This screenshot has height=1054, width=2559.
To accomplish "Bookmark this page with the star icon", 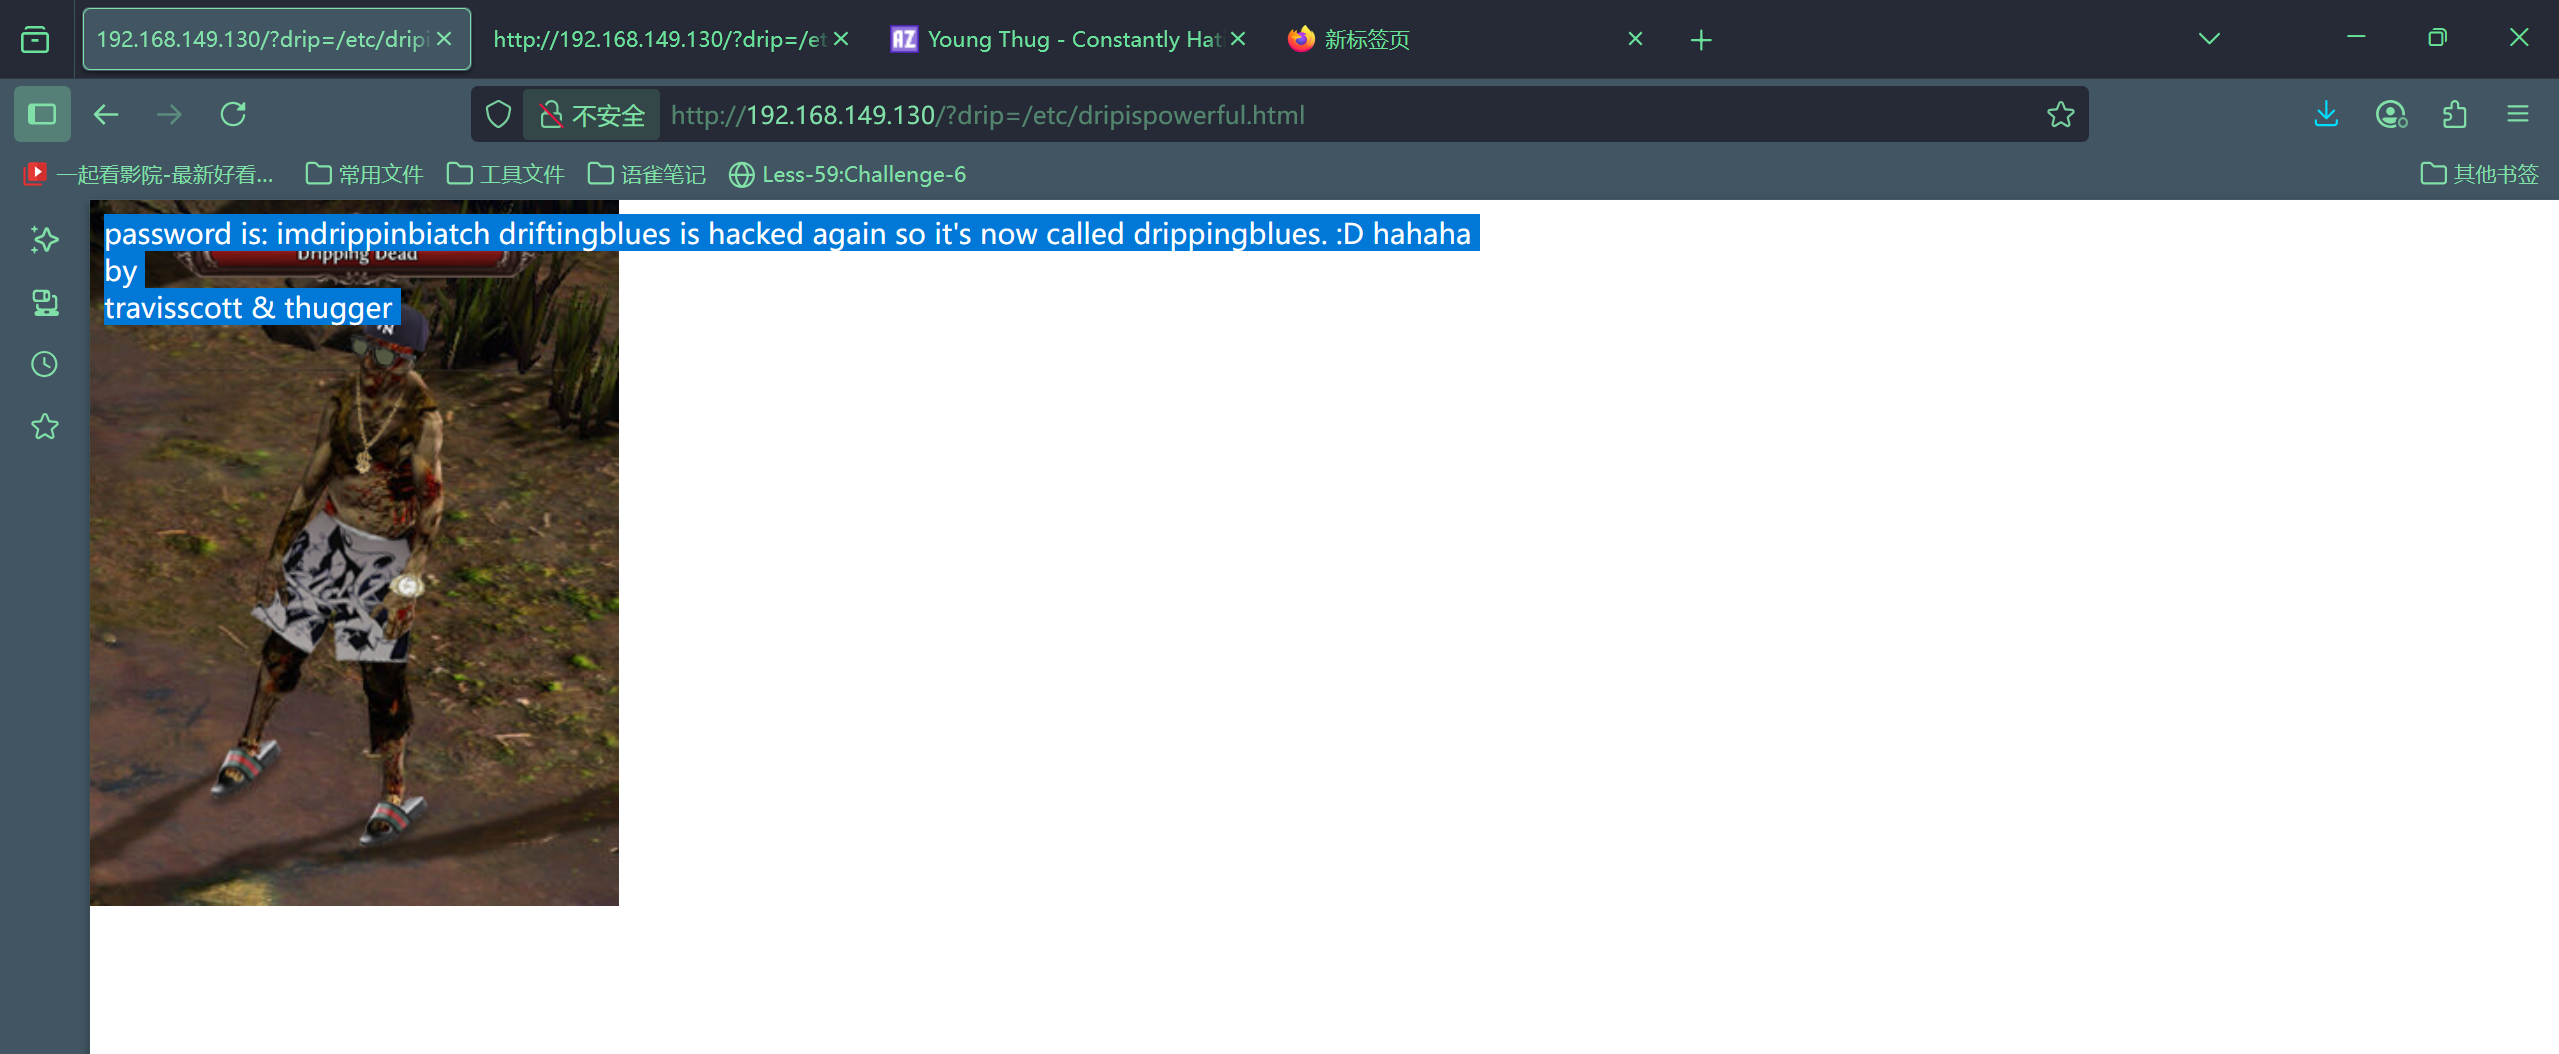I will 2060,115.
